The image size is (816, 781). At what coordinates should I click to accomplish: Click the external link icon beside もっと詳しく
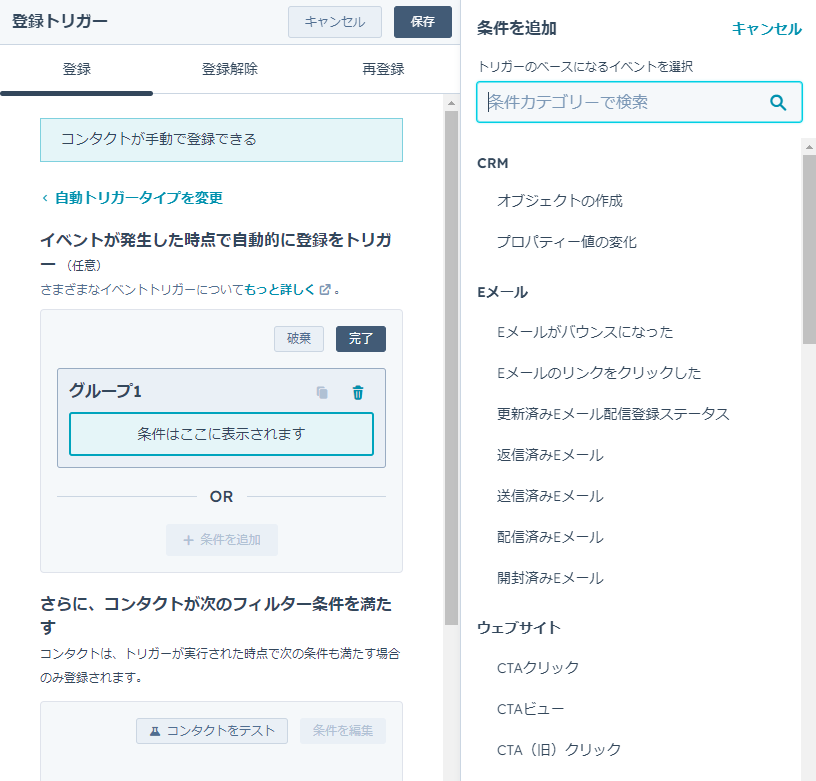[325, 289]
